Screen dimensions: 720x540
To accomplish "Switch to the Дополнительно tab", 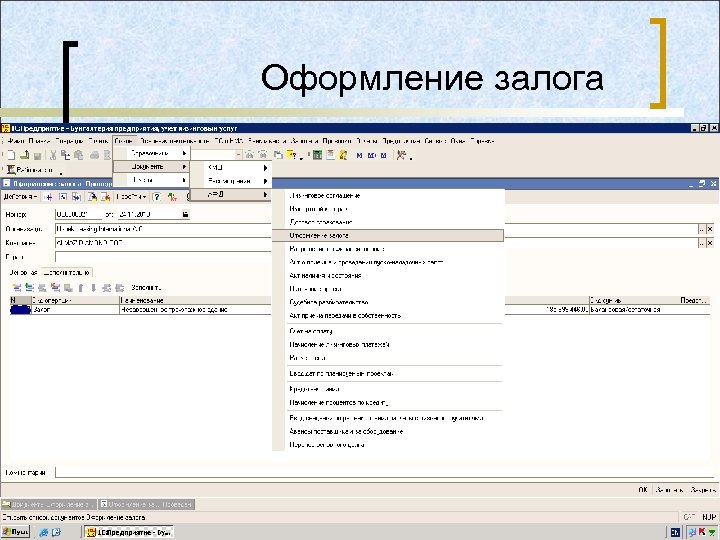I will [67, 273].
